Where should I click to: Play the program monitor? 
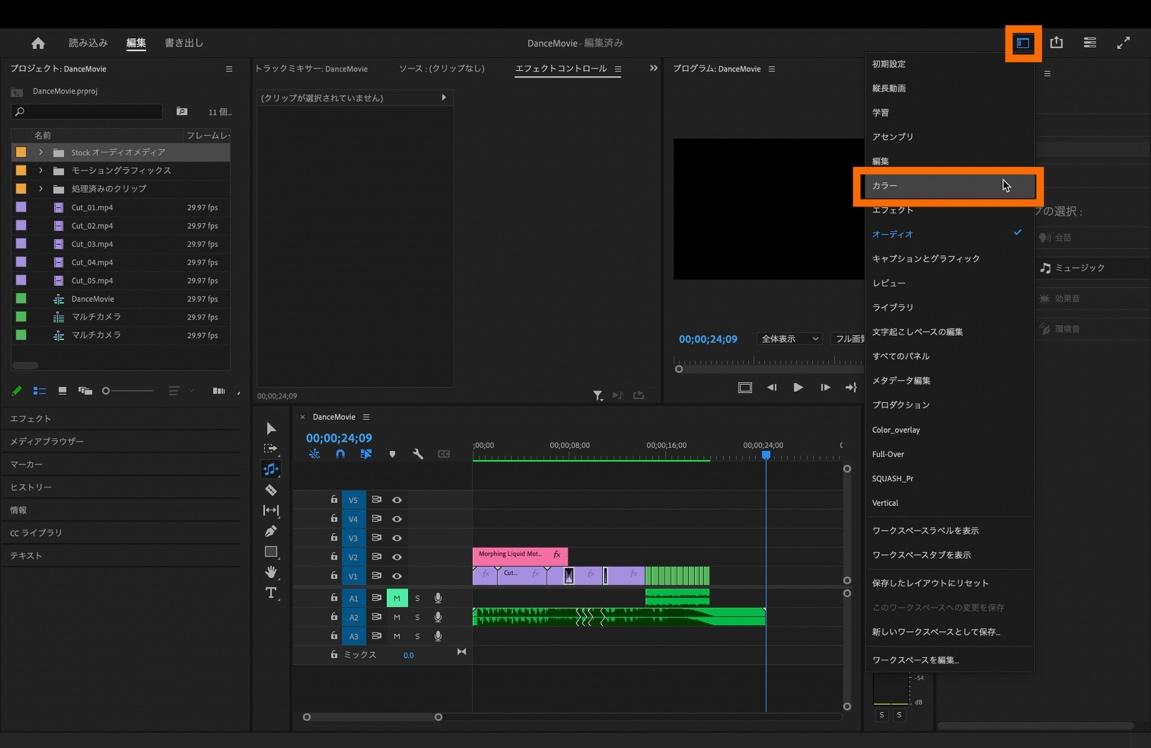tap(798, 388)
